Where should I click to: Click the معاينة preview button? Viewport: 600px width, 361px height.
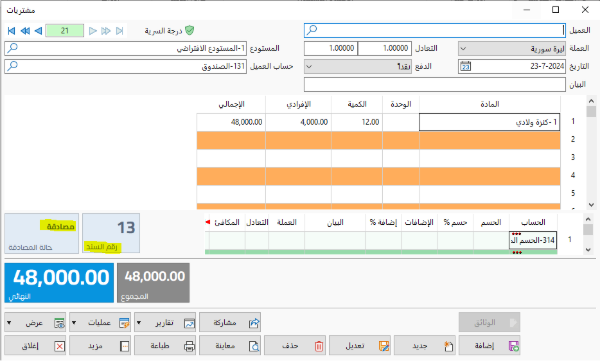click(230, 346)
